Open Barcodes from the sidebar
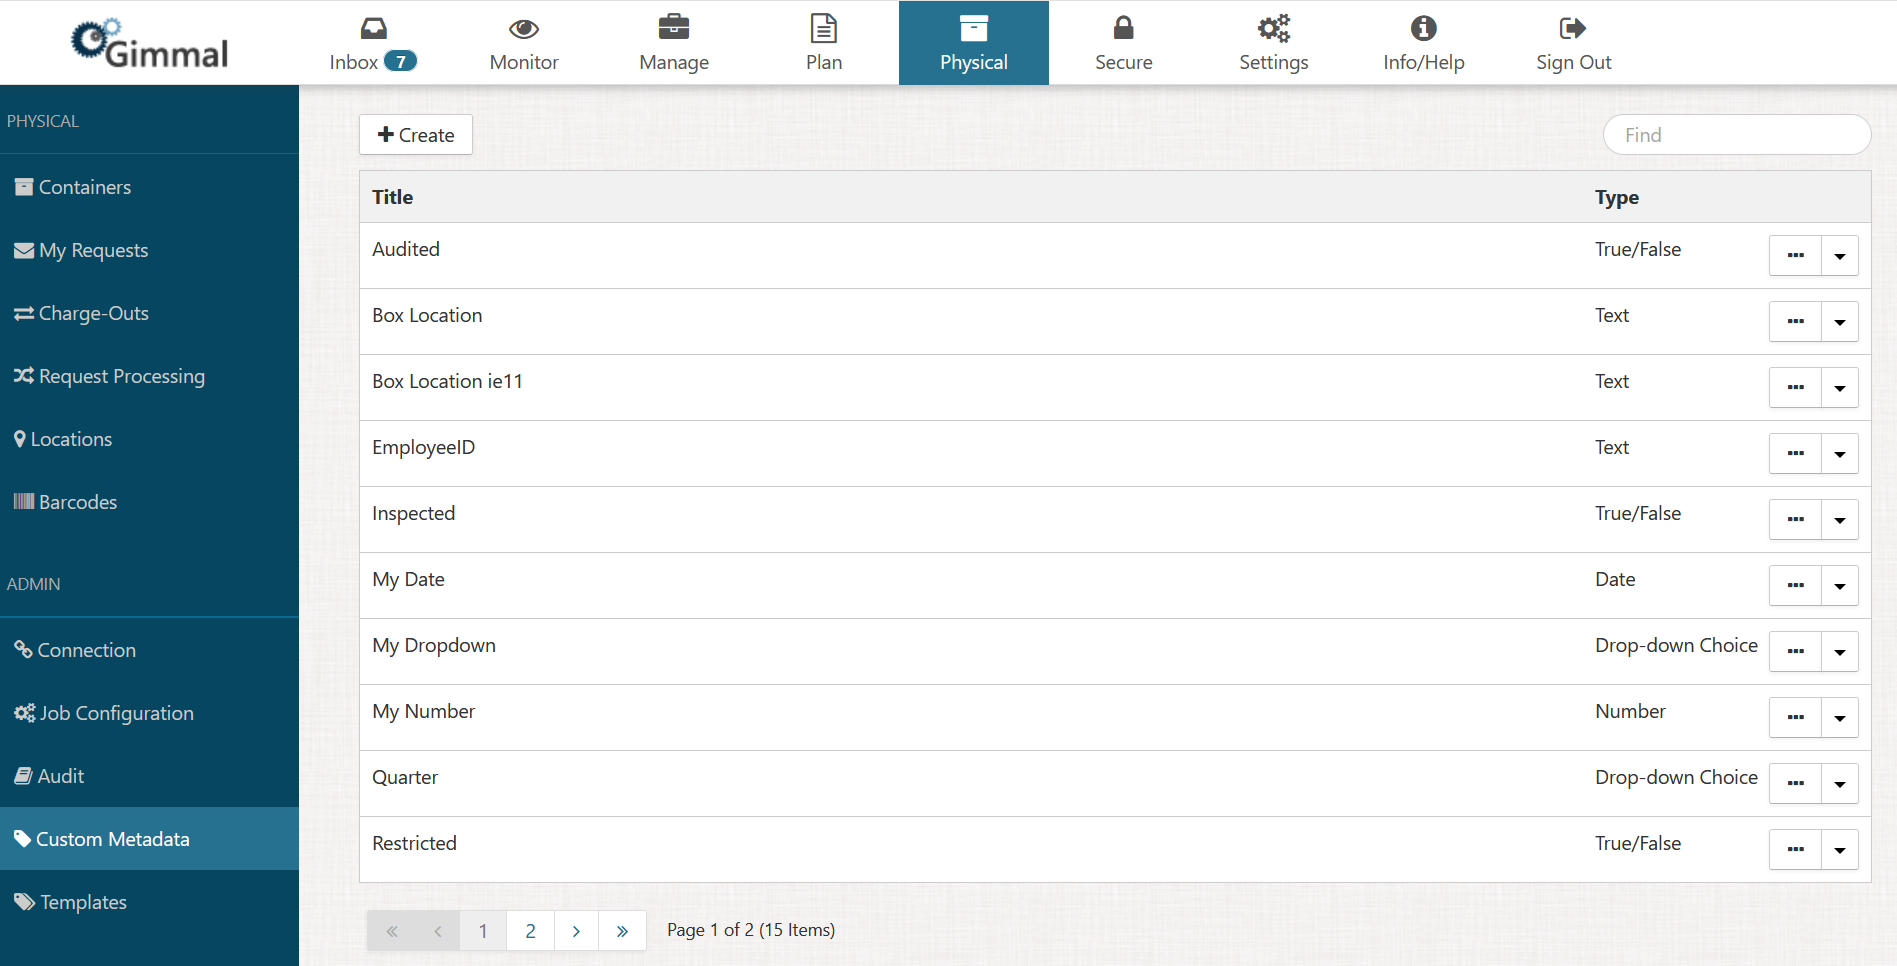 tap(78, 502)
